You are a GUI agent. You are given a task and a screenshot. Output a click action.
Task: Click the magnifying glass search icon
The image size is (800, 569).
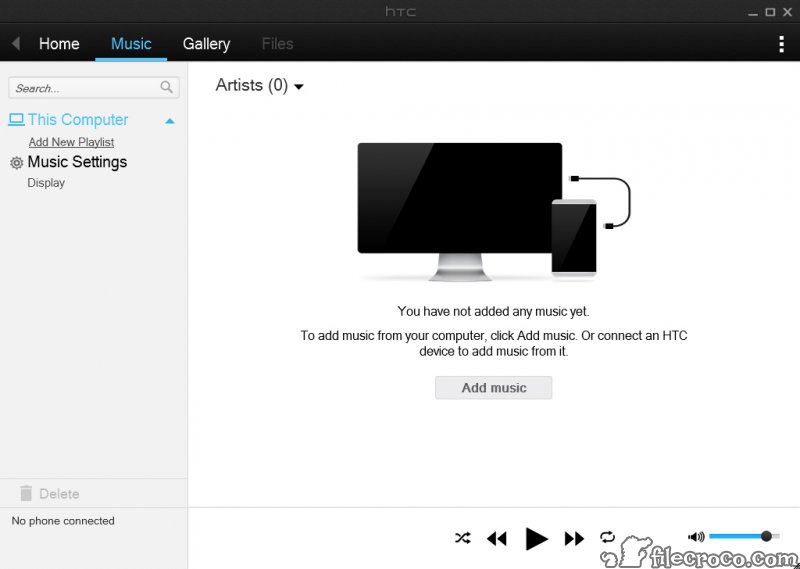[166, 87]
